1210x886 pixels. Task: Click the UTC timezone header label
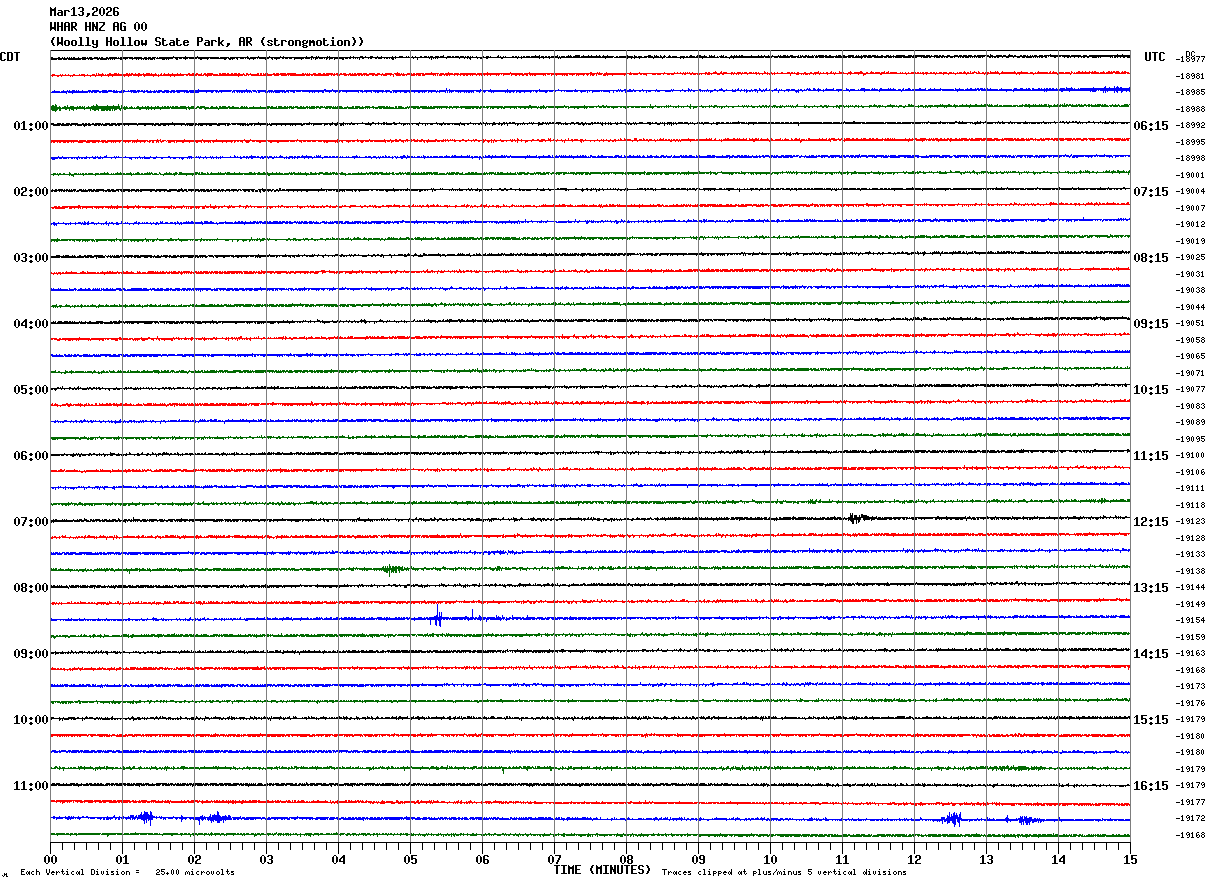pyautogui.click(x=1155, y=57)
